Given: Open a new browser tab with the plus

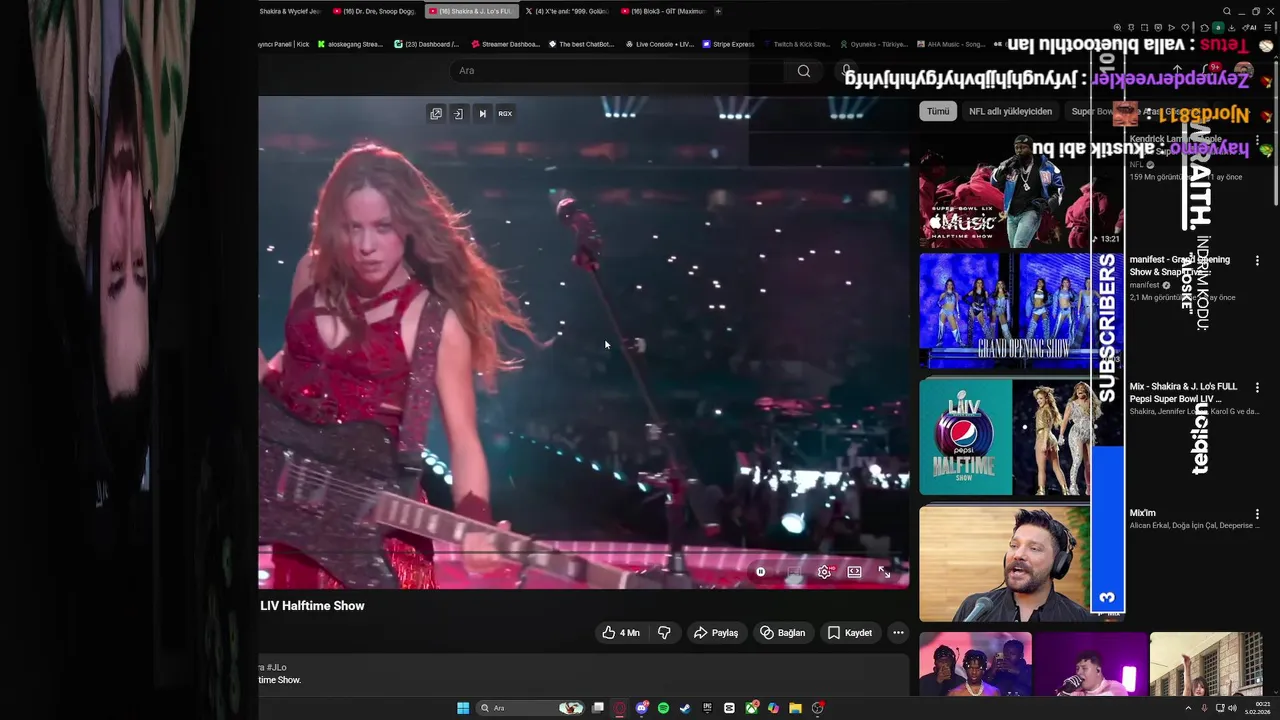Looking at the screenshot, I should tap(718, 11).
